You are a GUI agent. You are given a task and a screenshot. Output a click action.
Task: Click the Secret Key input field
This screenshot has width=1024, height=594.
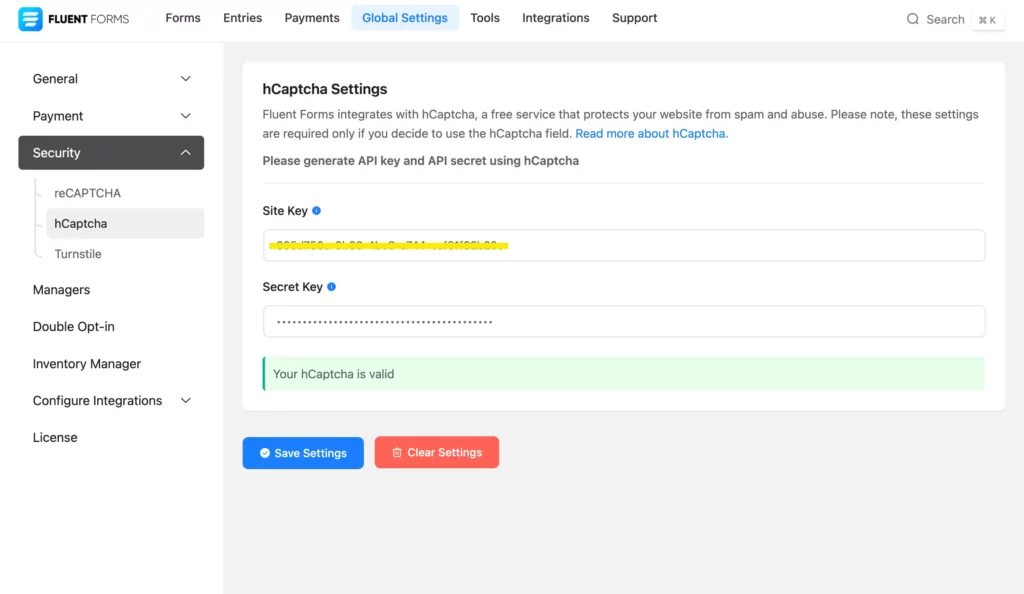click(624, 321)
